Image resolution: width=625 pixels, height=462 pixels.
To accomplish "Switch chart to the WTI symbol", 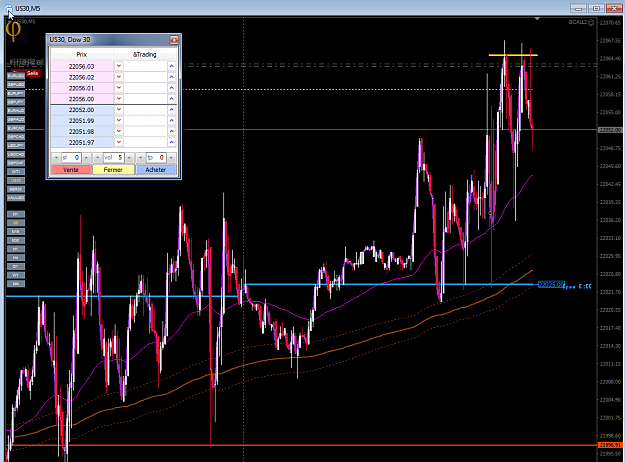I will (16, 171).
